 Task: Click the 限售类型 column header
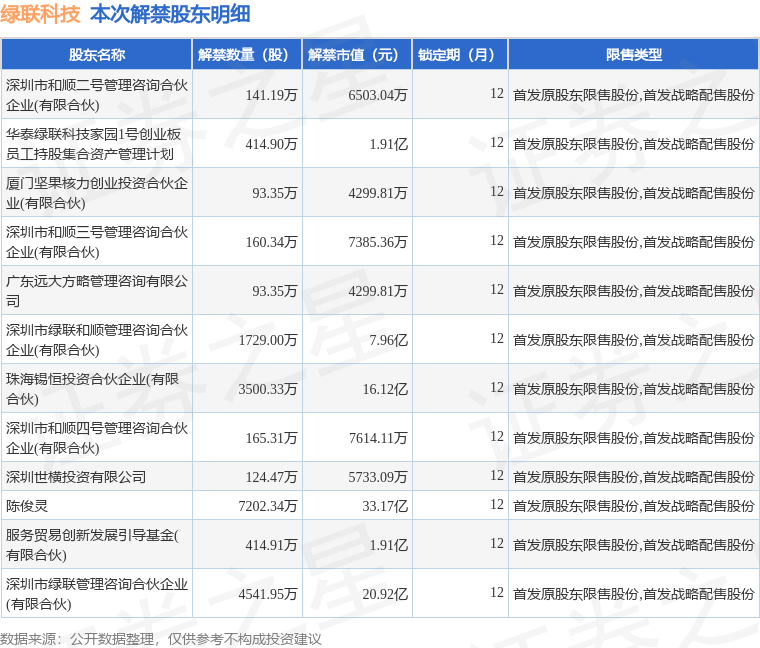click(x=633, y=55)
